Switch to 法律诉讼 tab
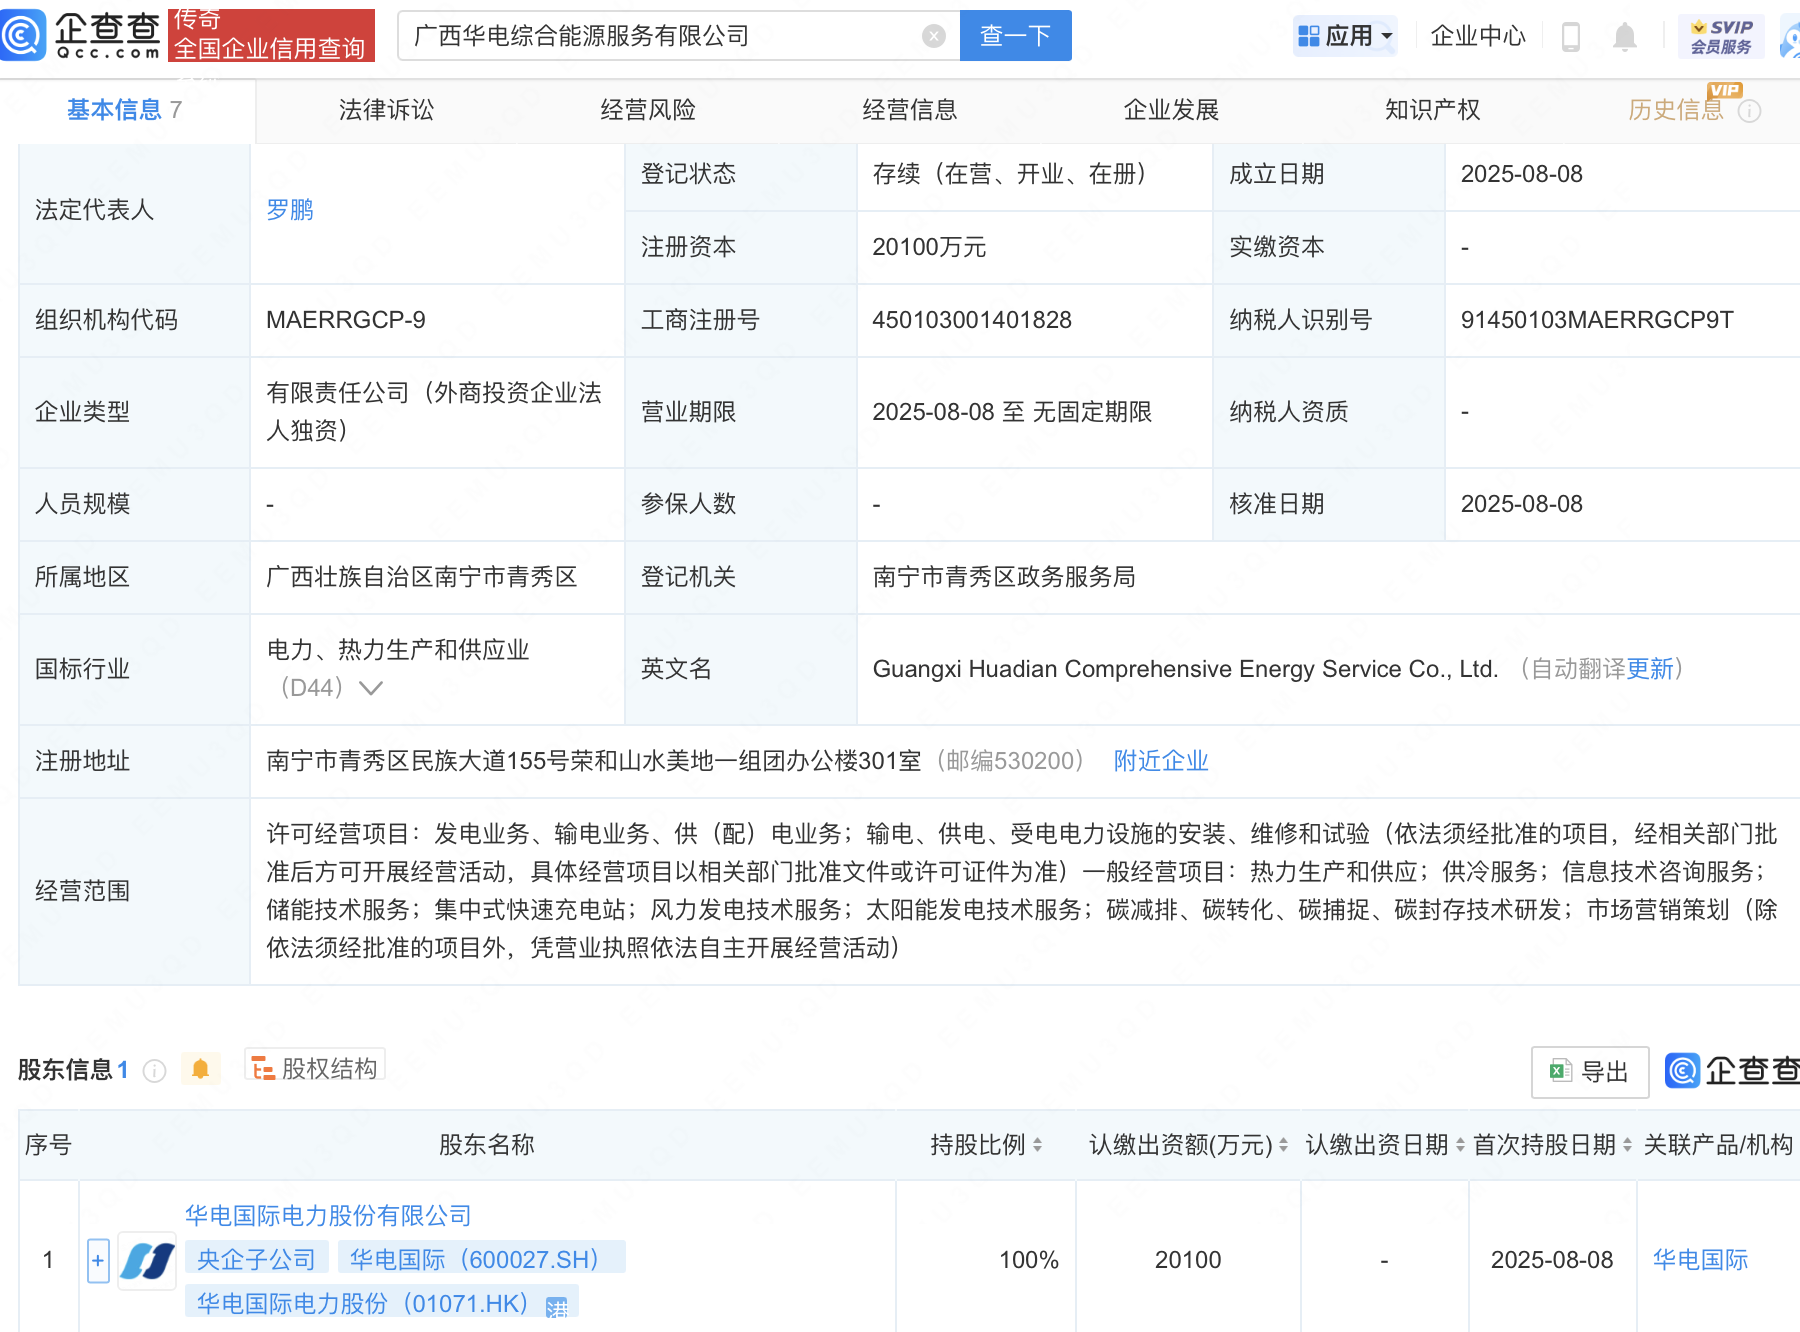The width and height of the screenshot is (1800, 1332). click(x=386, y=110)
